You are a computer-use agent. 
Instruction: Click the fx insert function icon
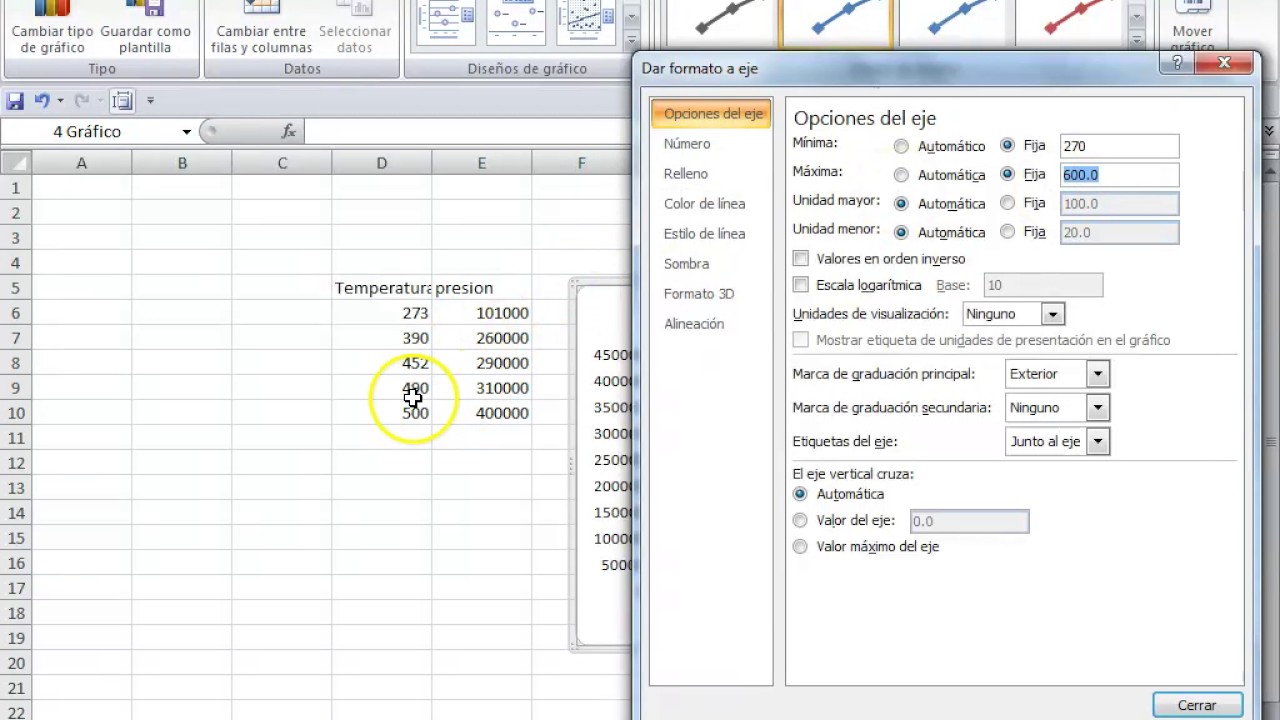click(x=288, y=131)
